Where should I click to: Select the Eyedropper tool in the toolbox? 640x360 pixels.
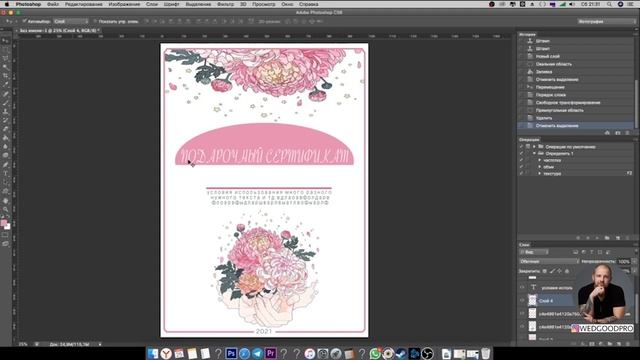(x=5, y=85)
